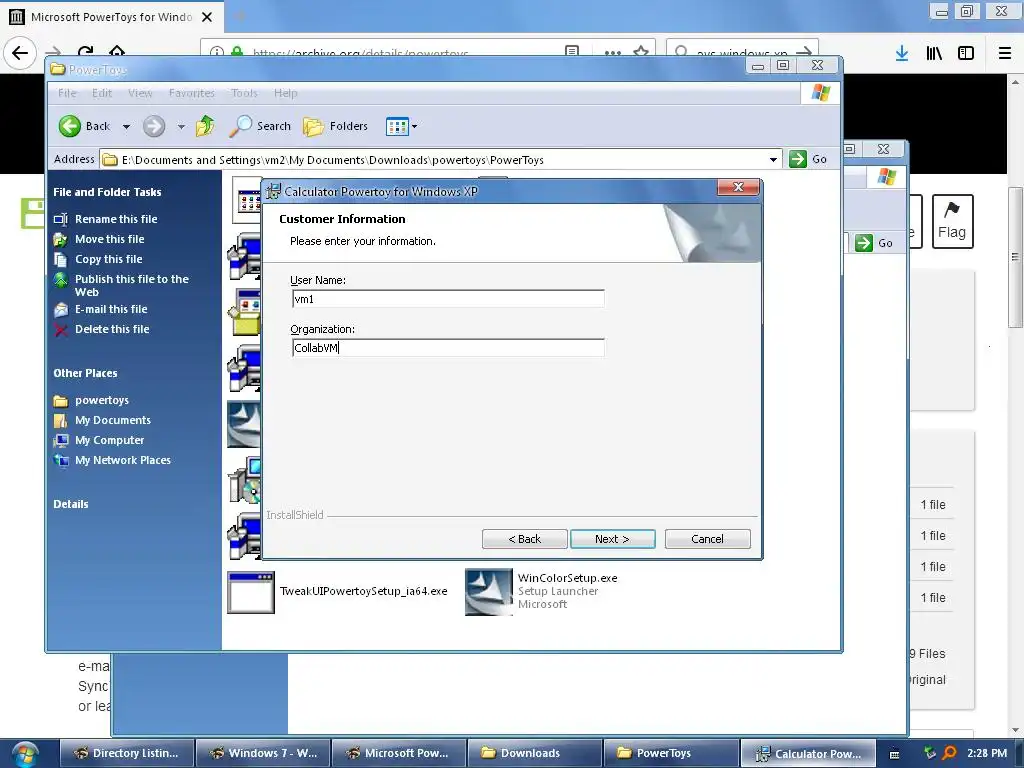Click the Flag button on archive.org page
Image resolution: width=1024 pixels, height=768 pixels.
(952, 221)
